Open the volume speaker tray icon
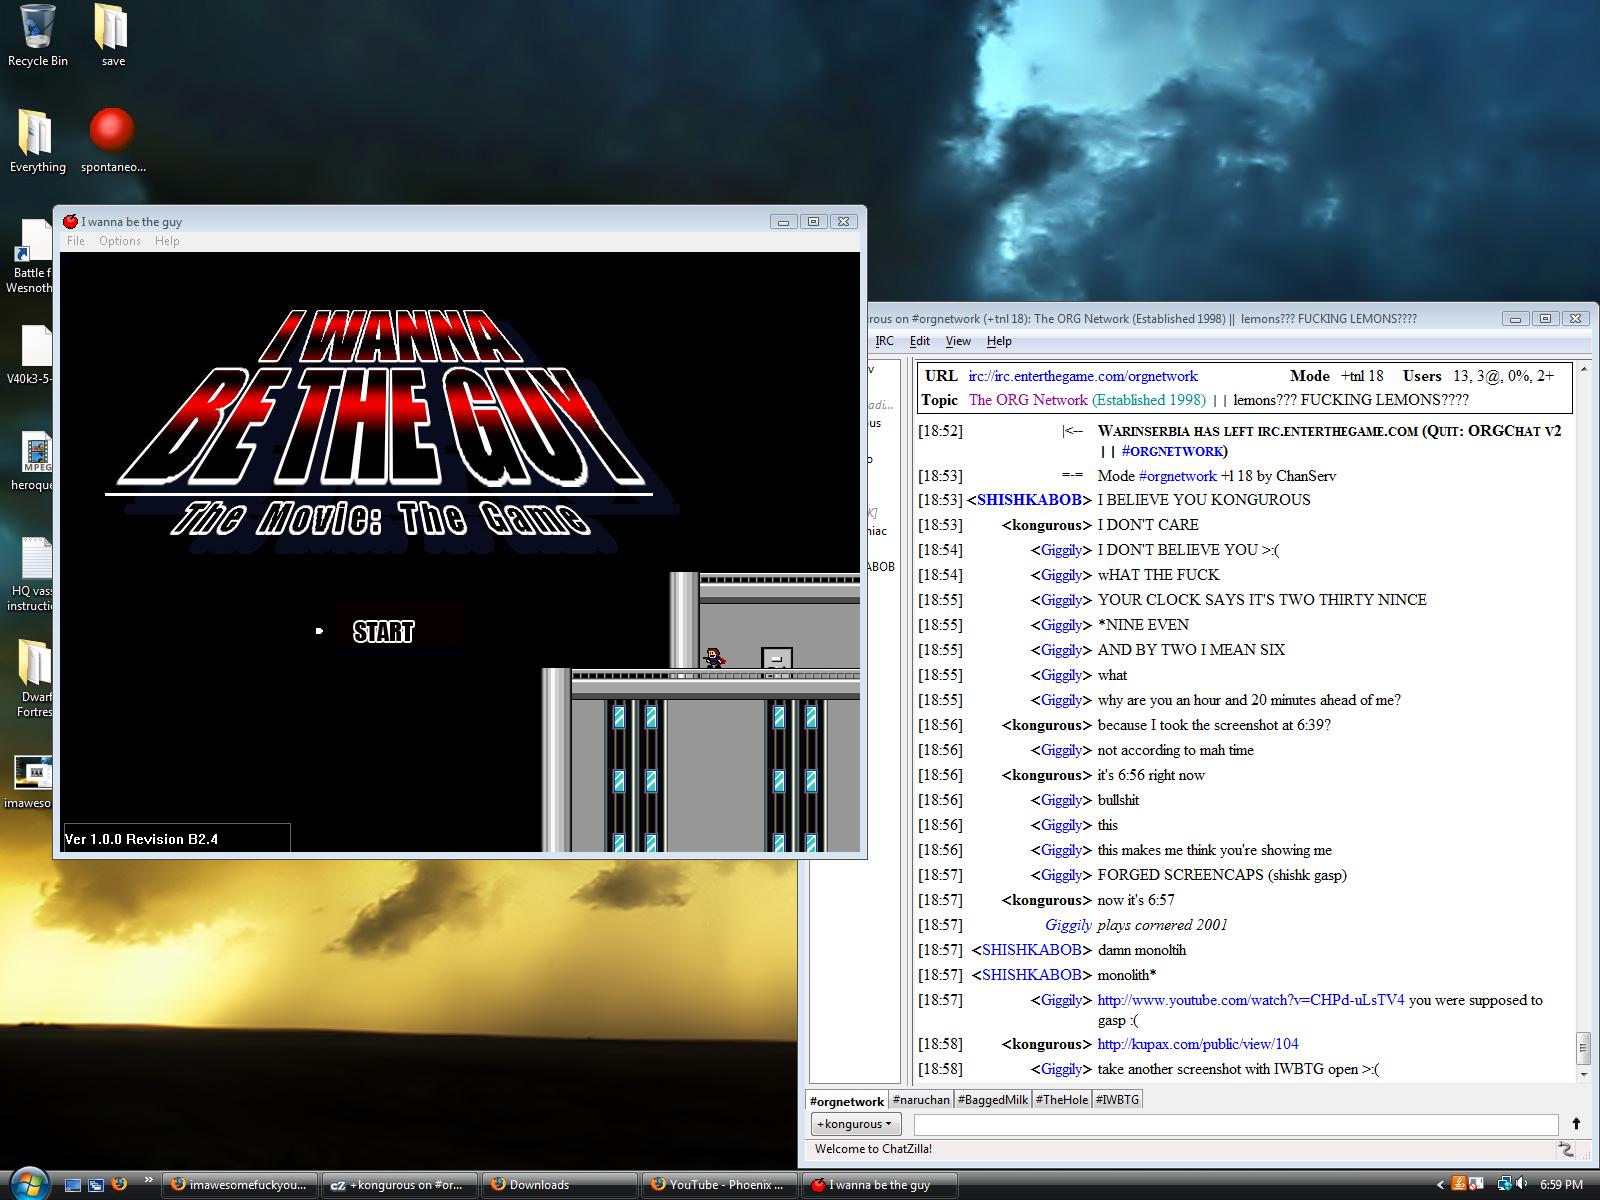Image resolution: width=1600 pixels, height=1200 pixels. pos(1523,1184)
